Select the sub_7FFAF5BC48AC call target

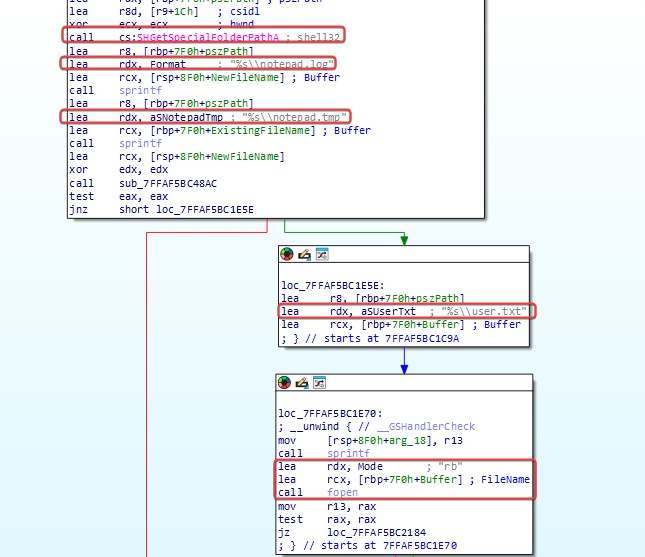[168, 183]
